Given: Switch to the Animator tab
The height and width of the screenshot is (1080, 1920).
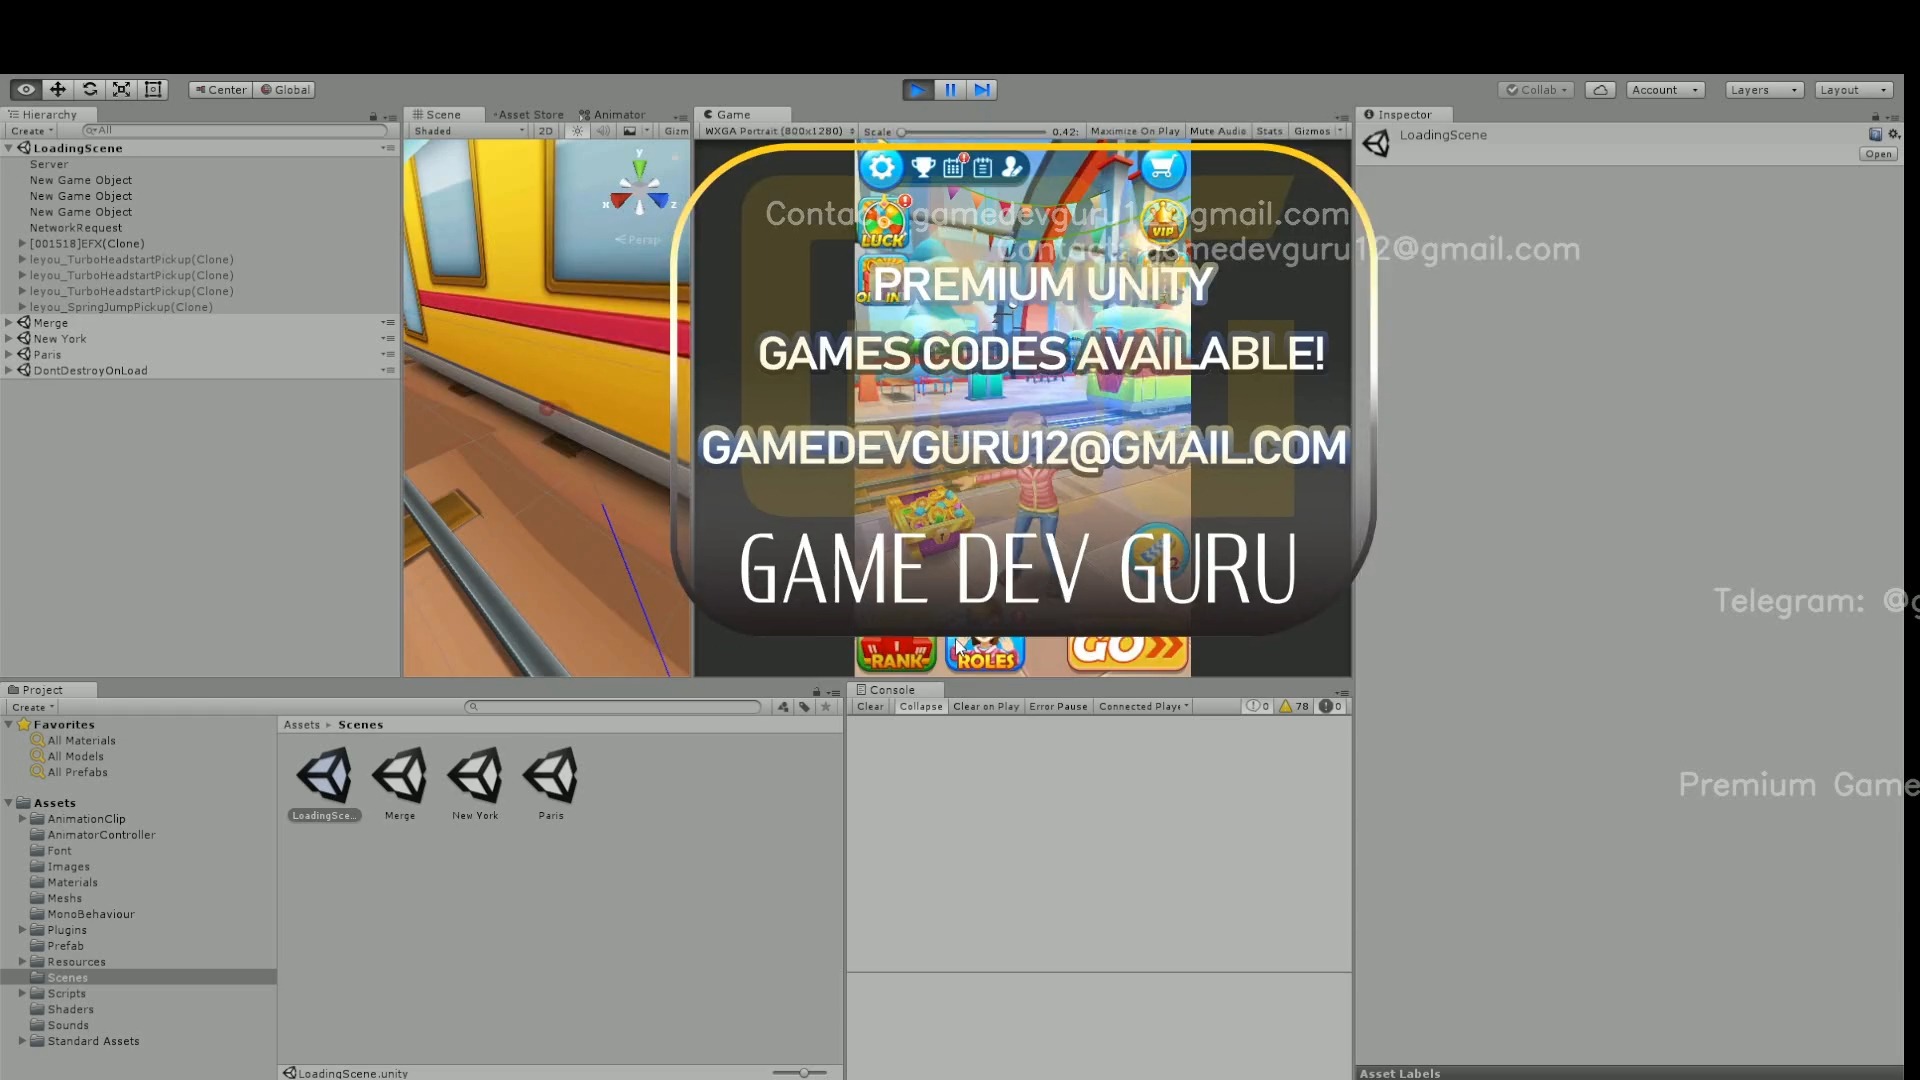Looking at the screenshot, I should (x=612, y=114).
